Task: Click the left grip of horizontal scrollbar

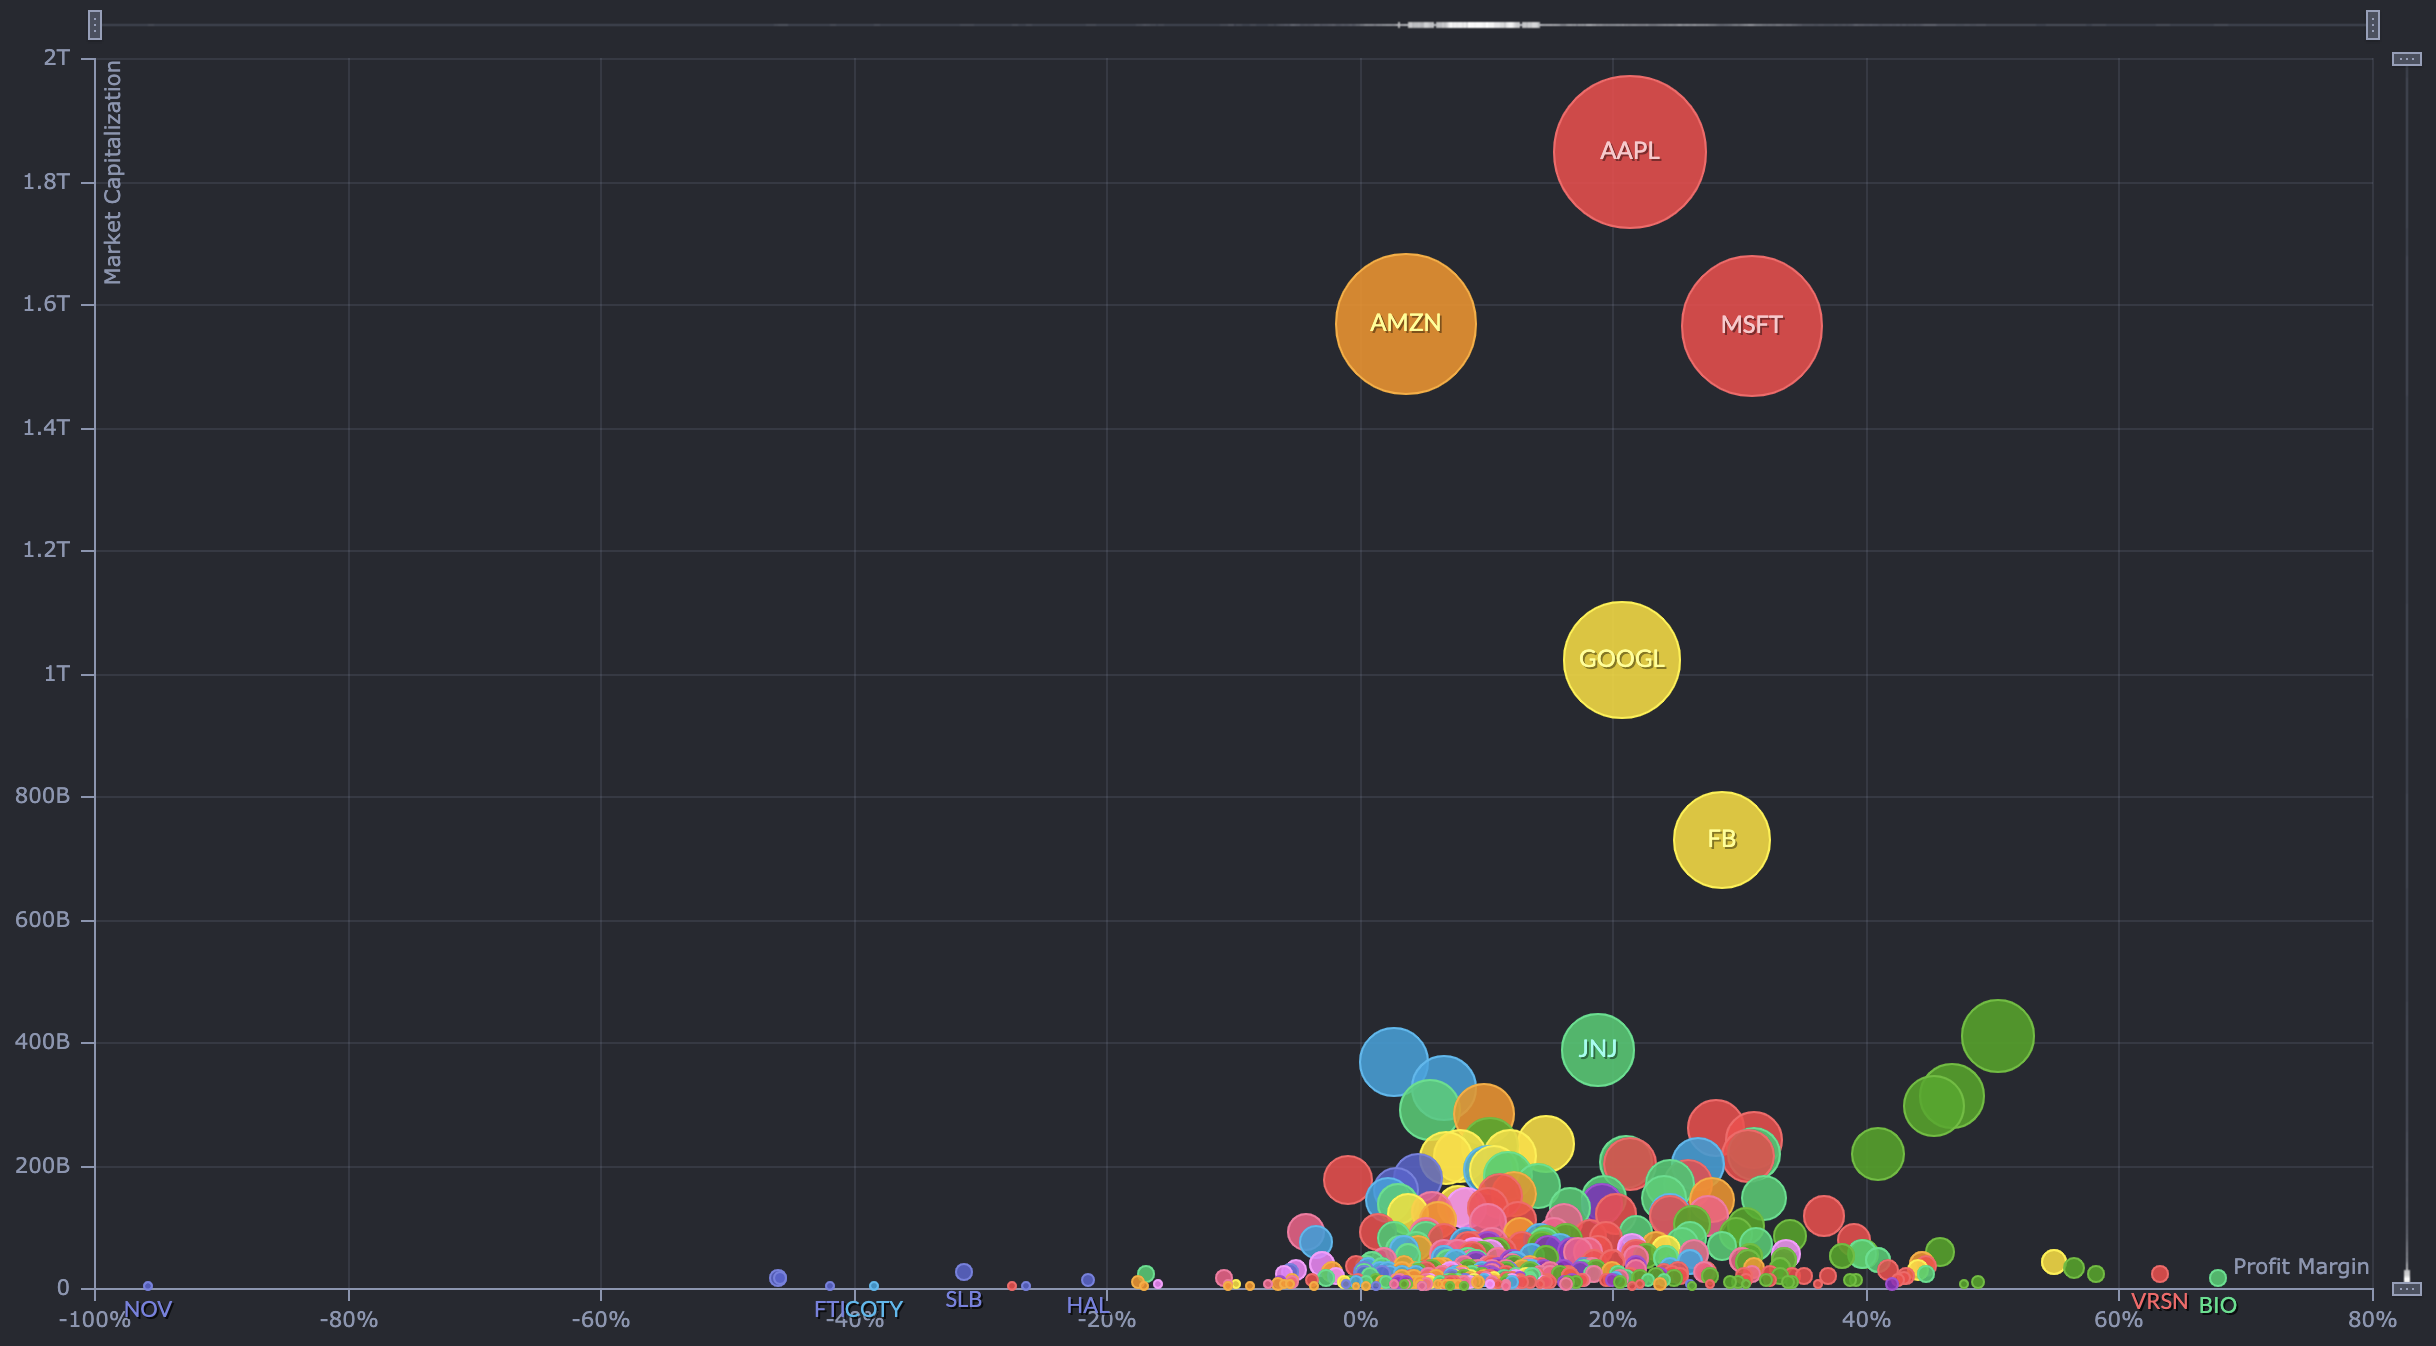Action: pos(95,25)
